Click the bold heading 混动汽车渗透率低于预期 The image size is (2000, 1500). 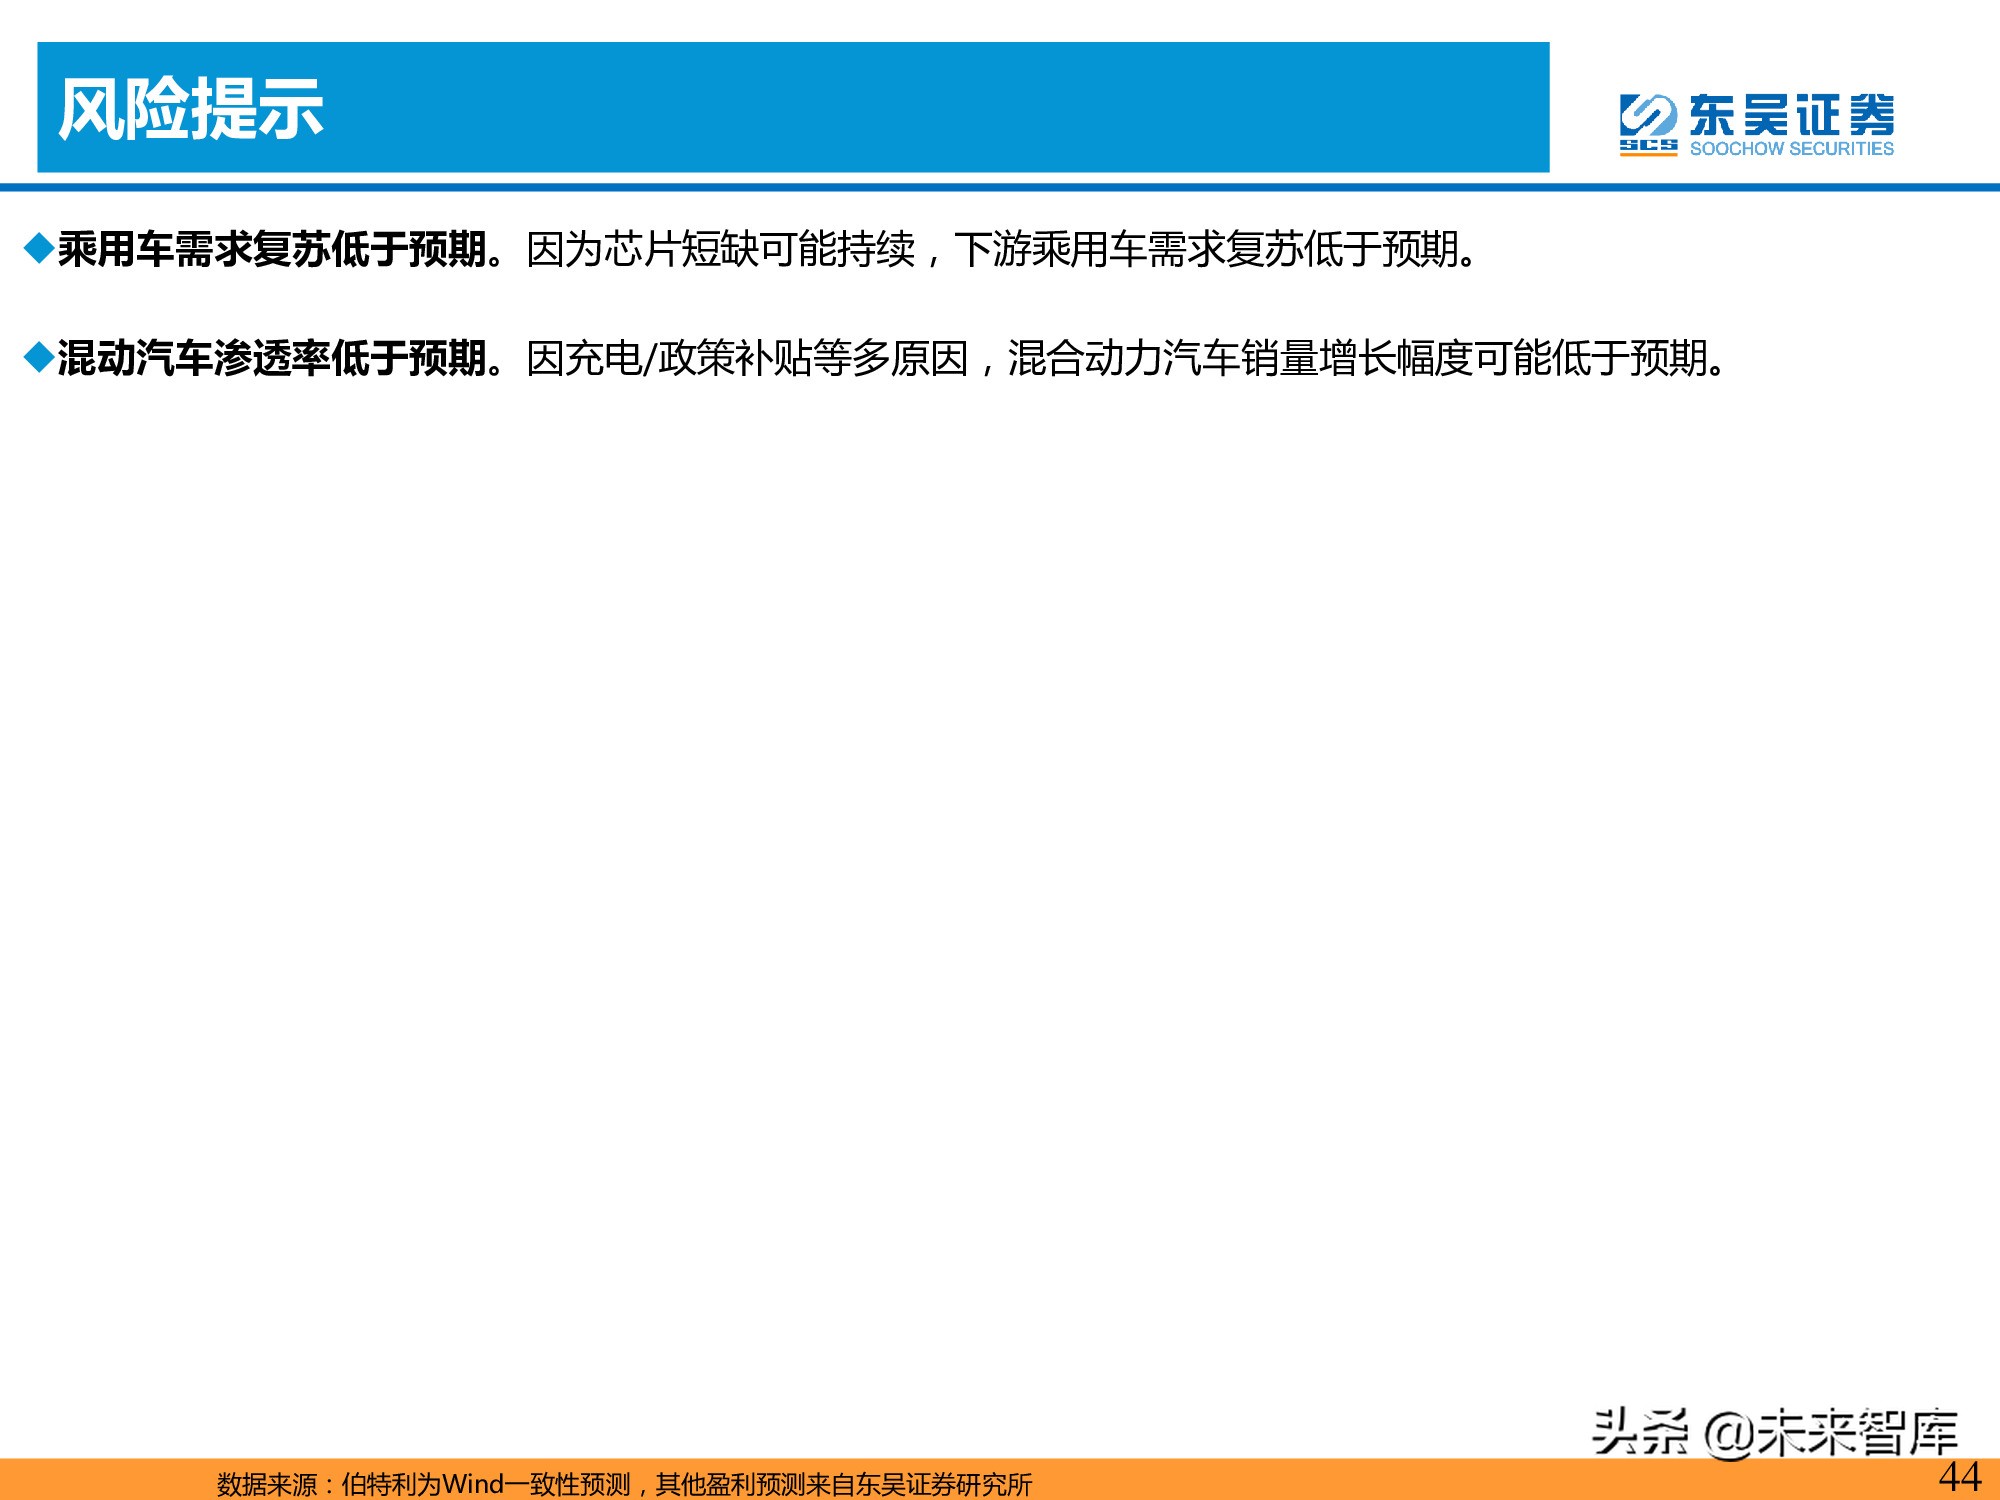click(x=272, y=358)
